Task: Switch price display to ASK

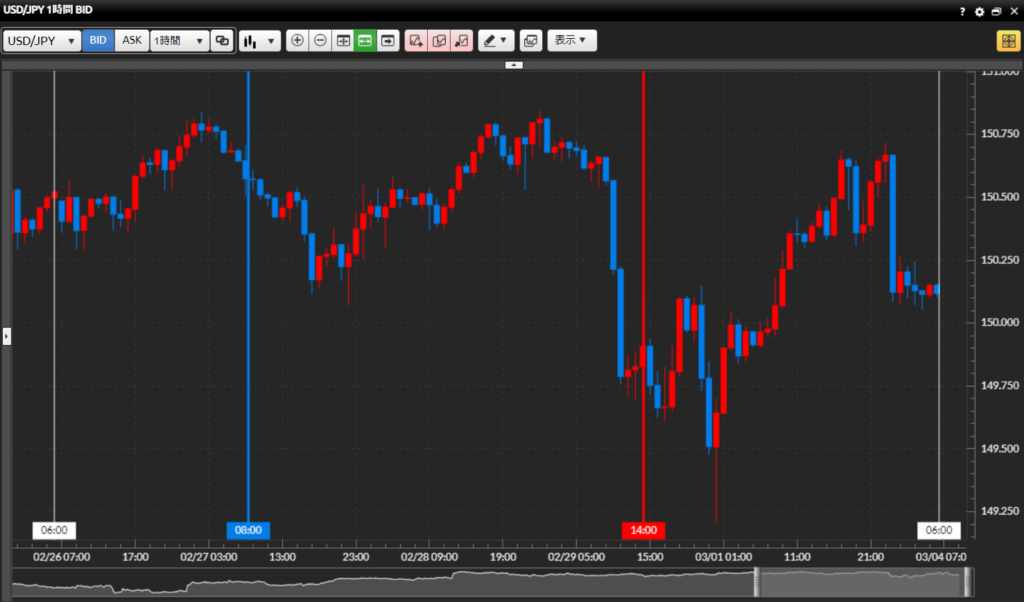Action: 132,41
